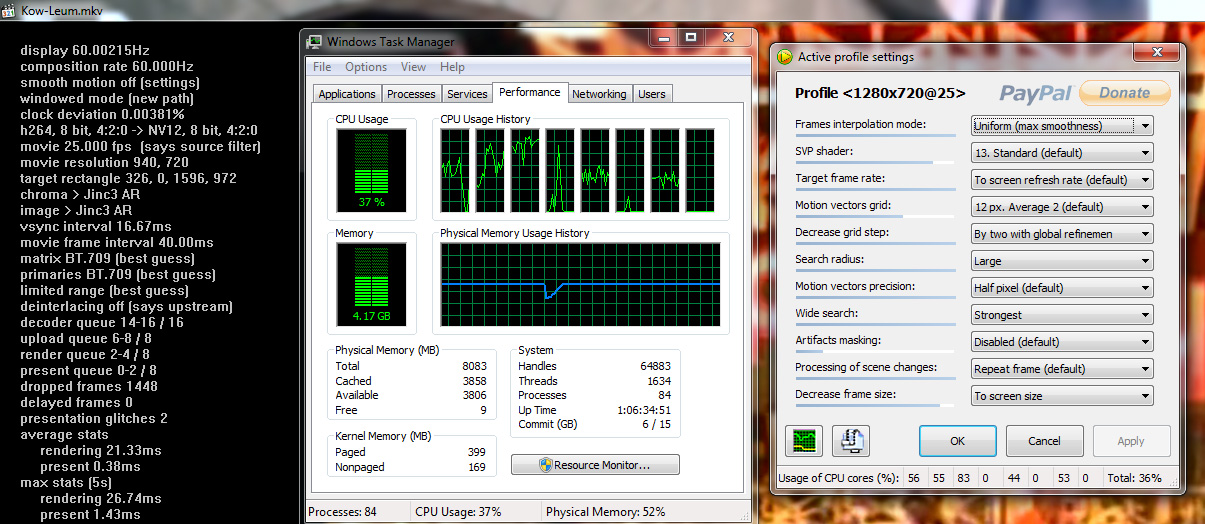Click the Physical Memory Usage History graph
1205x524 pixels.
(x=580, y=284)
